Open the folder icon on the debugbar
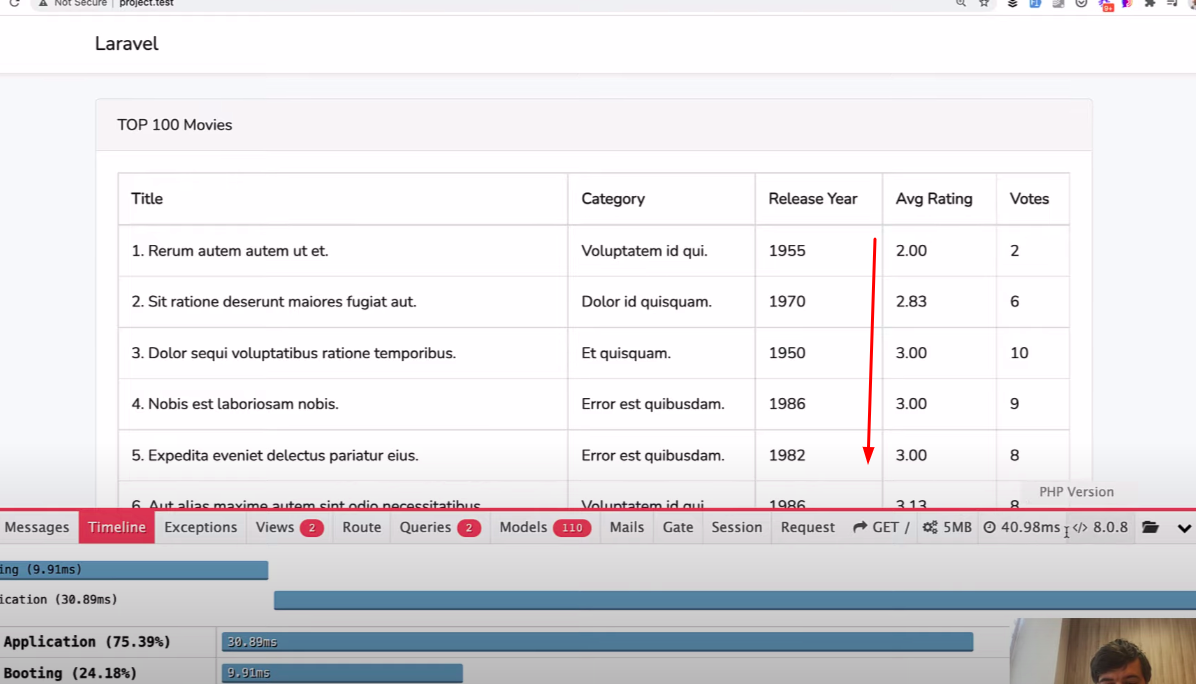 [x=1150, y=527]
